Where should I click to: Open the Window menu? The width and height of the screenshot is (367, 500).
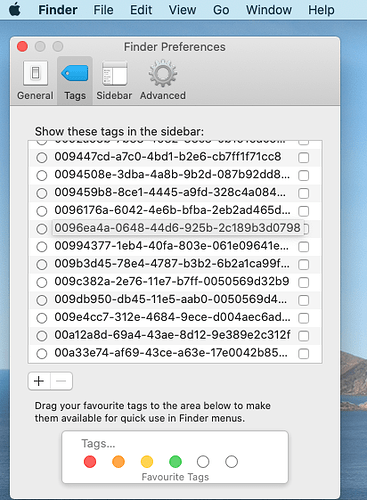click(x=269, y=10)
